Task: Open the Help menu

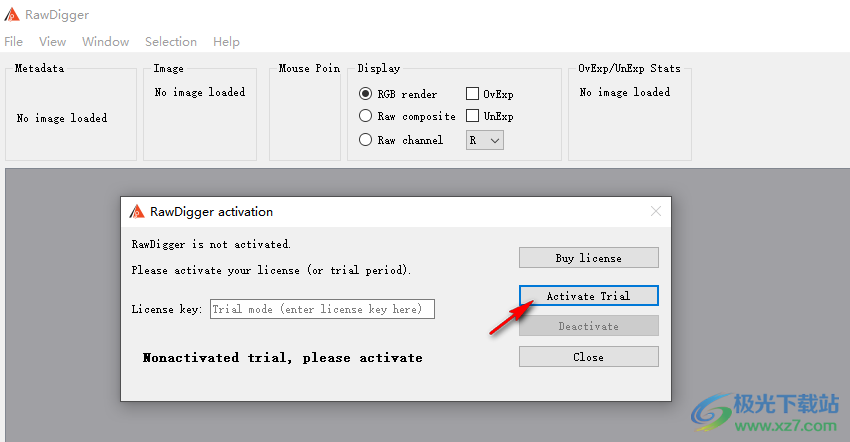Action: click(x=226, y=42)
